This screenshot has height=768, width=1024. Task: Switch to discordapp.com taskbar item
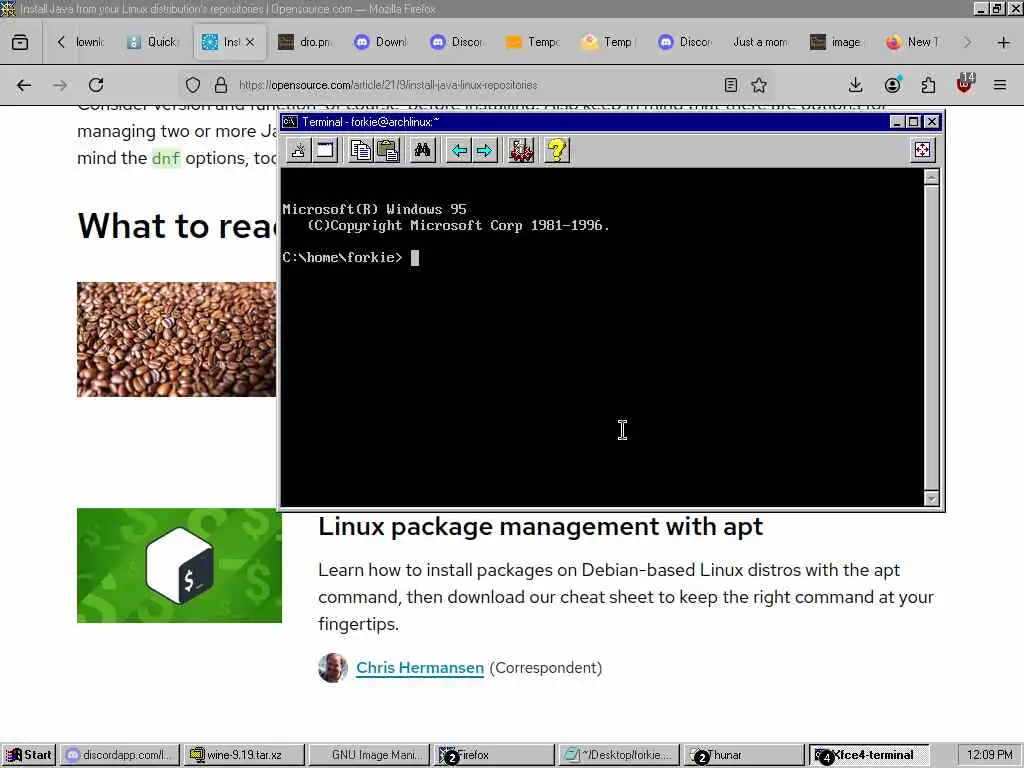pyautogui.click(x=120, y=755)
